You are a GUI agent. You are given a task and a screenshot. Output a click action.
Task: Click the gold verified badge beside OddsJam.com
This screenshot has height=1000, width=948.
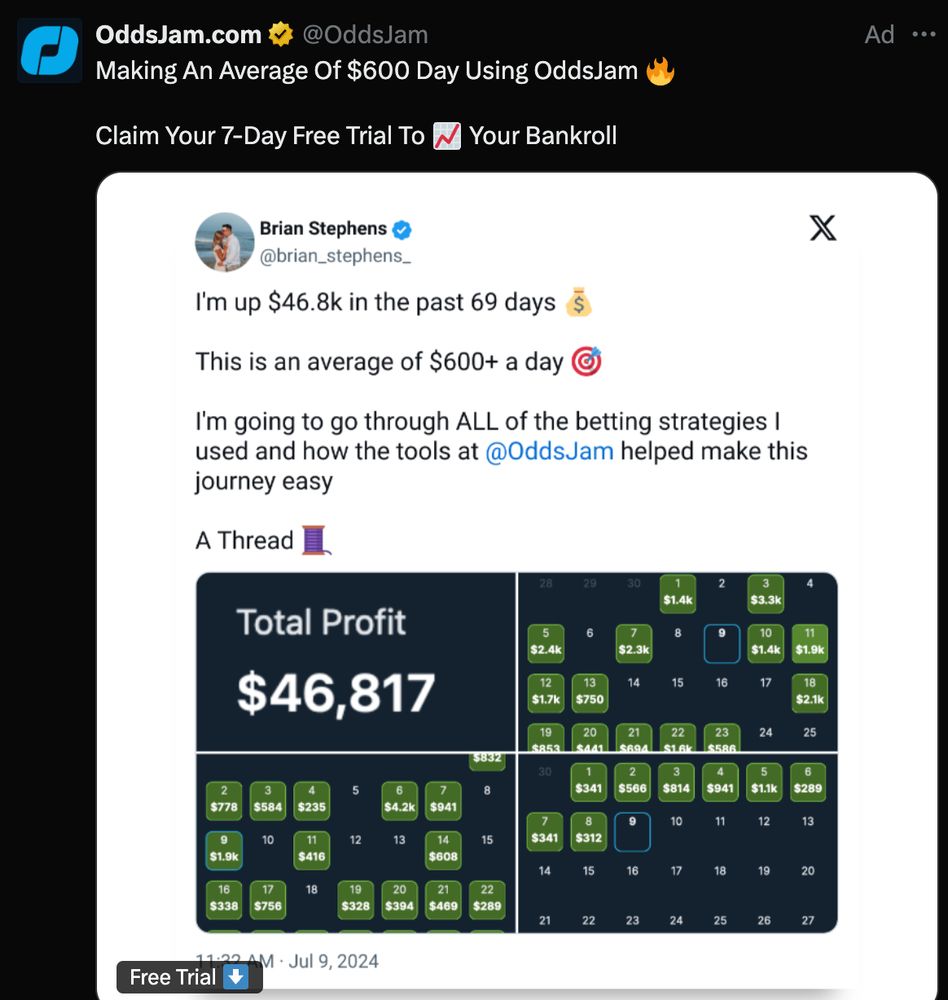pos(281,35)
